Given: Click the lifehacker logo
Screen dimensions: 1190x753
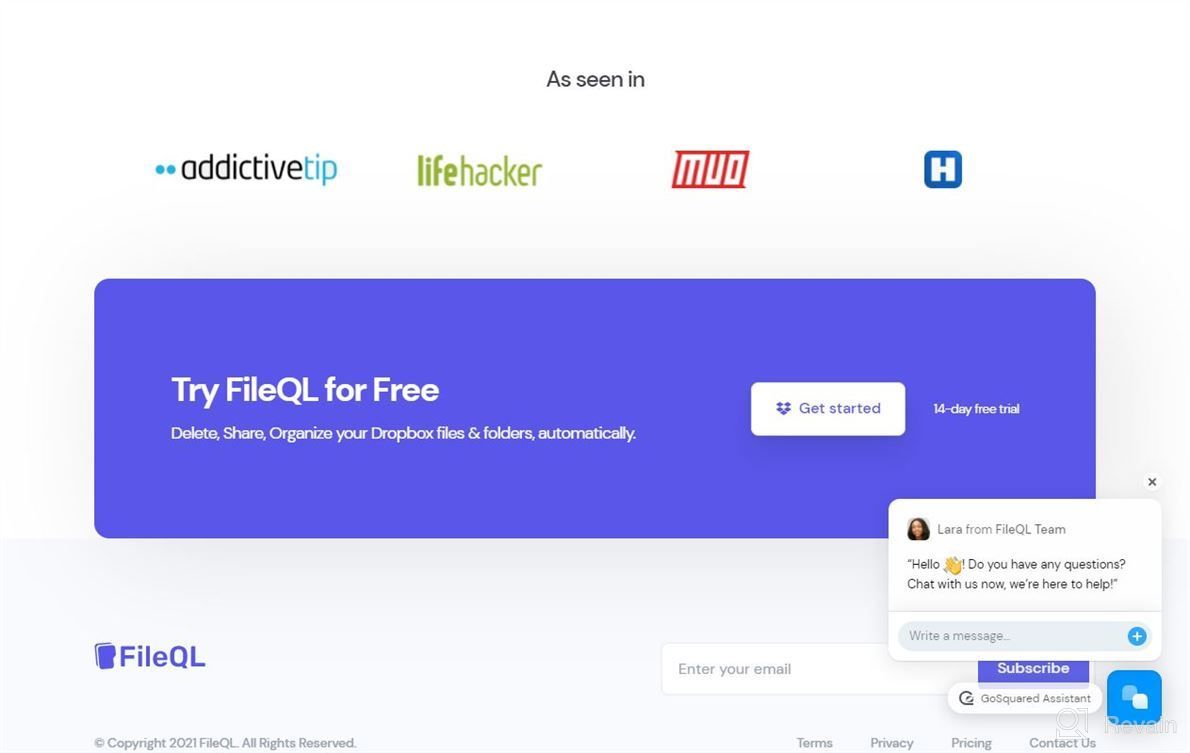Looking at the screenshot, I should (x=480, y=171).
